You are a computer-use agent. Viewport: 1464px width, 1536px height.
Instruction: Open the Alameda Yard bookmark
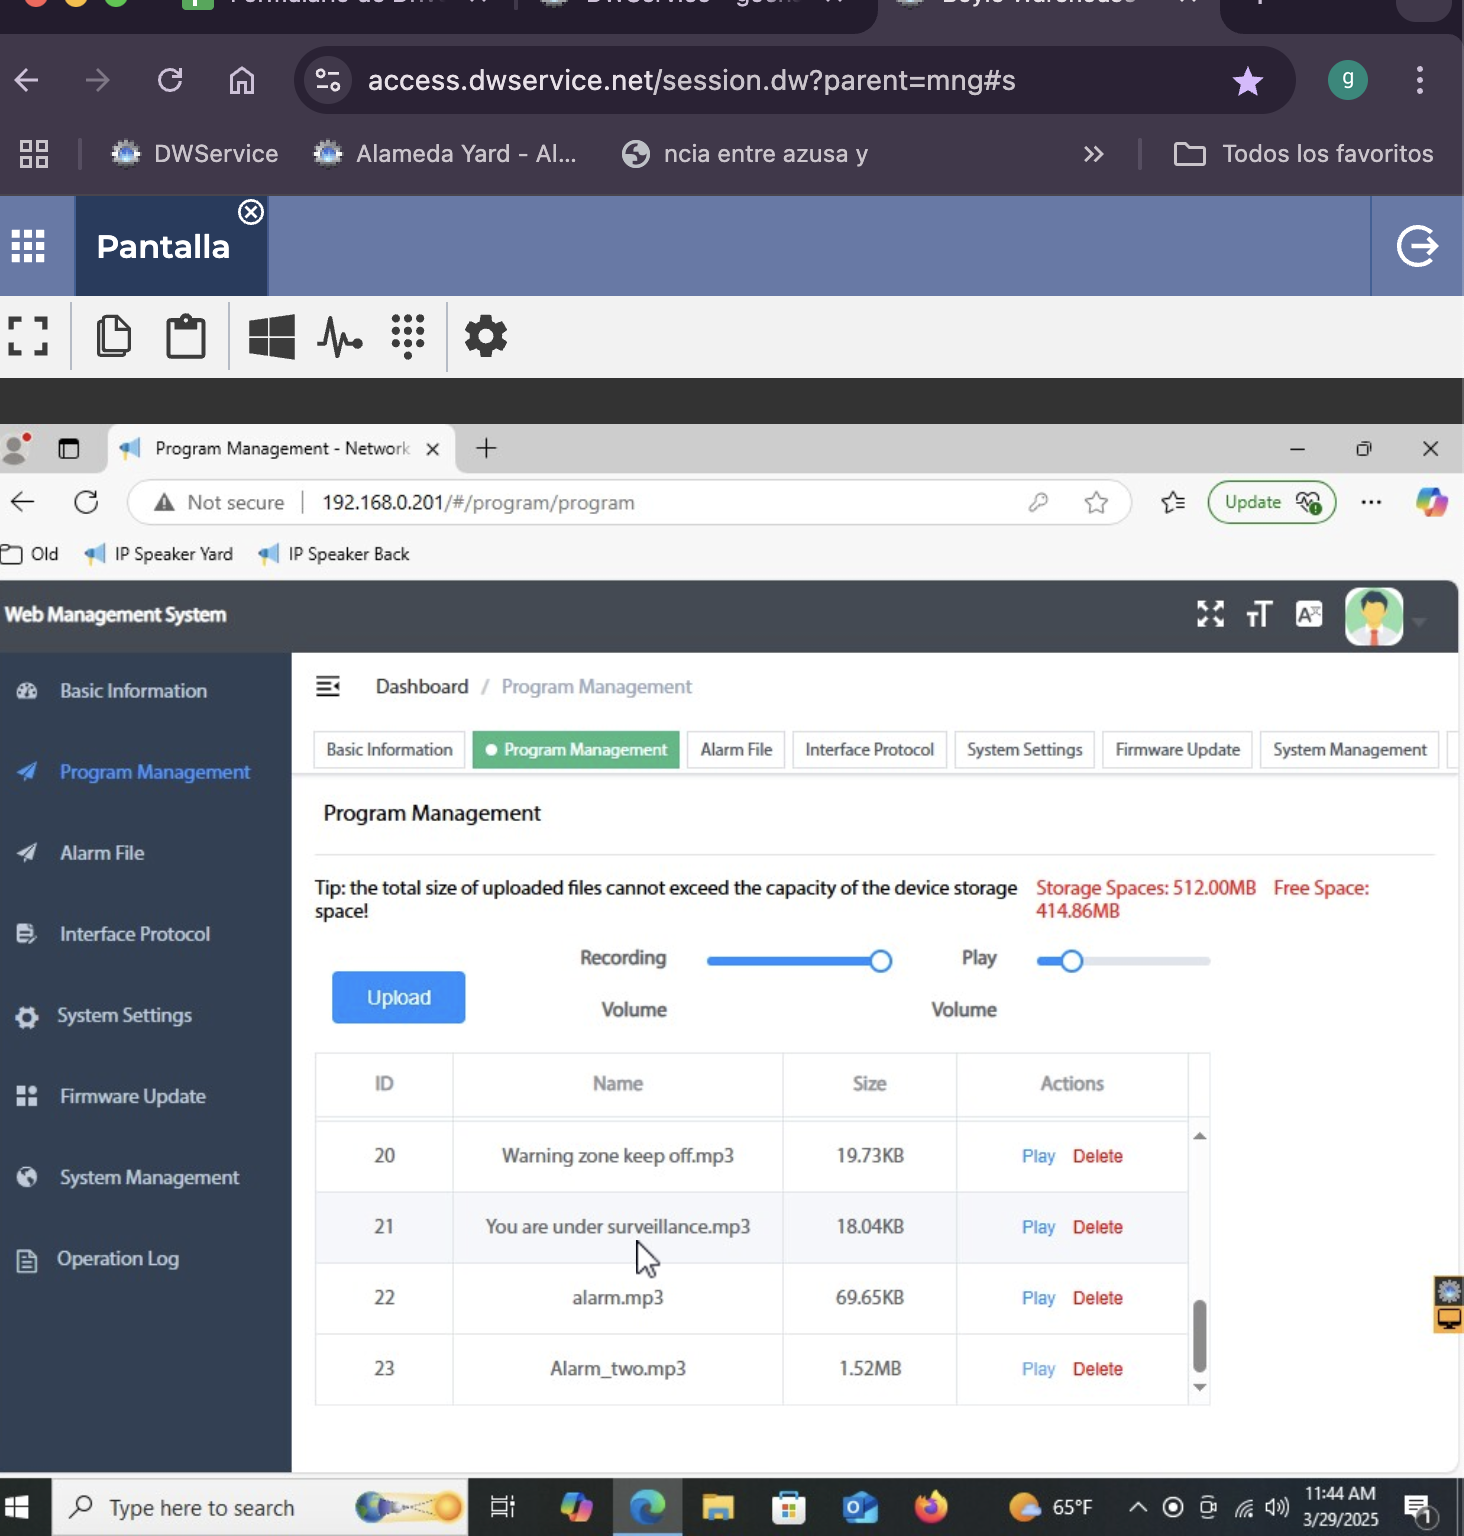[445, 154]
